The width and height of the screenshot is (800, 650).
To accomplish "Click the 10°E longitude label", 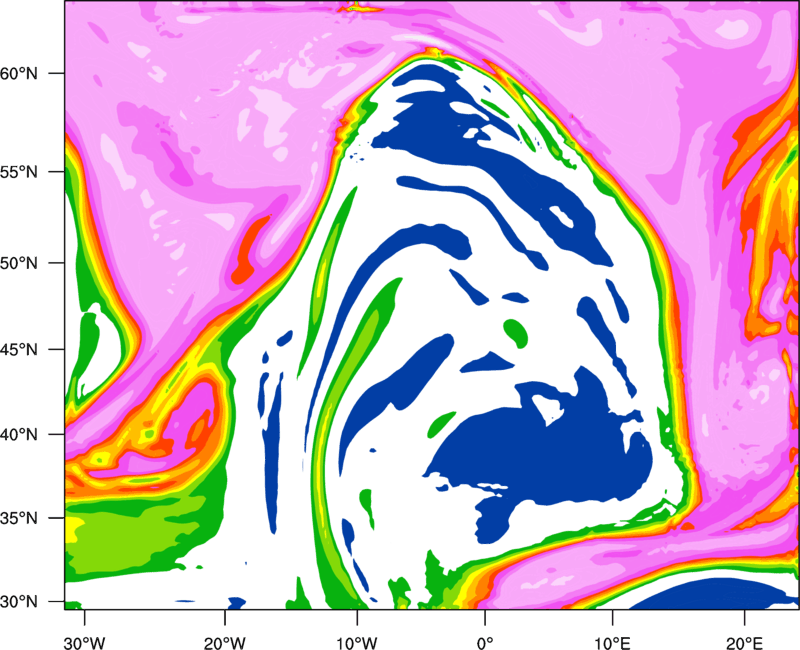I will click(612, 642).
